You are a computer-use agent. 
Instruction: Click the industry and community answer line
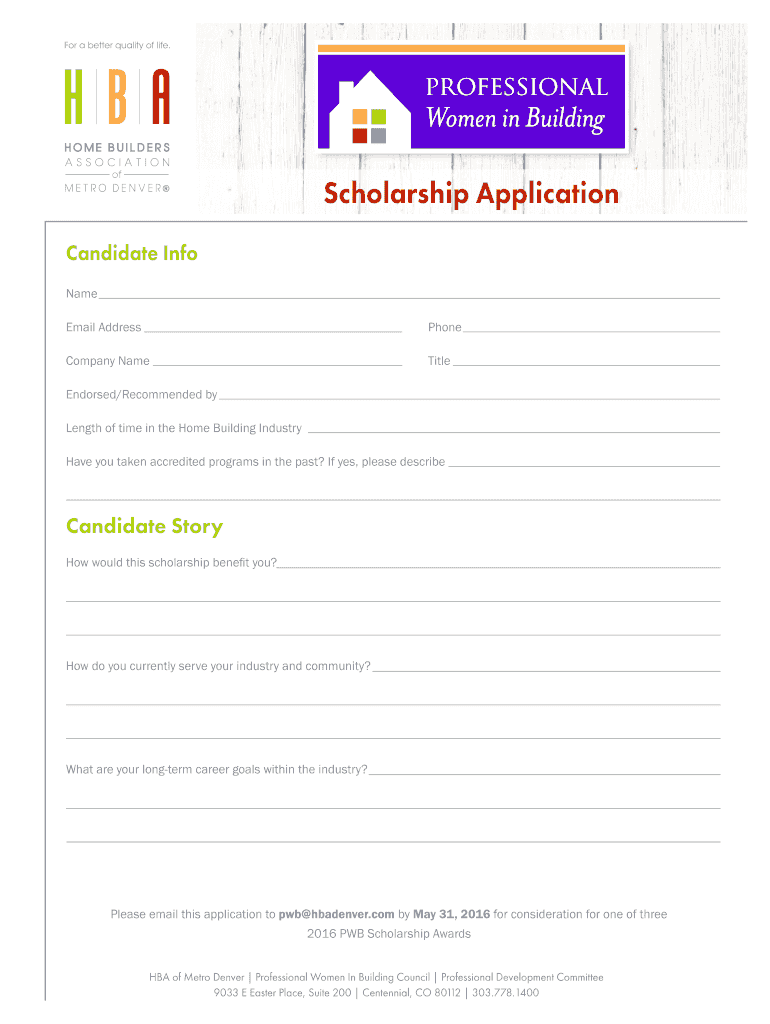point(546,666)
